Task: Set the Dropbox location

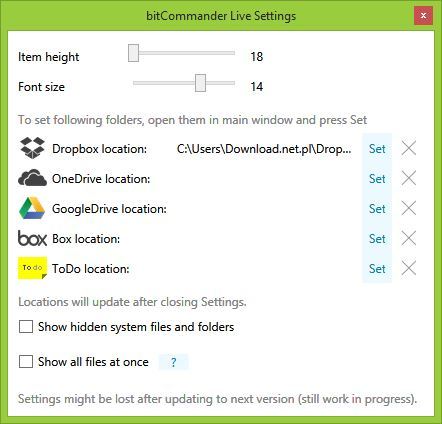Action: (x=377, y=148)
